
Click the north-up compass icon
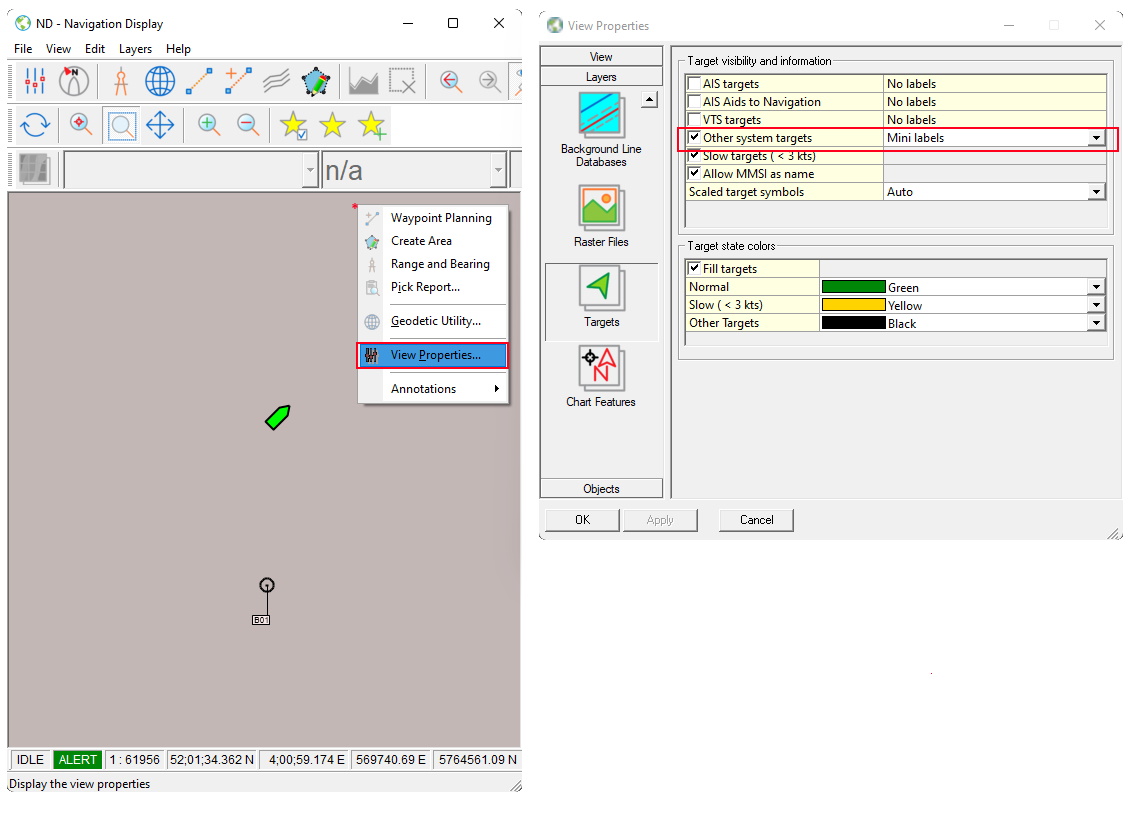click(x=74, y=81)
